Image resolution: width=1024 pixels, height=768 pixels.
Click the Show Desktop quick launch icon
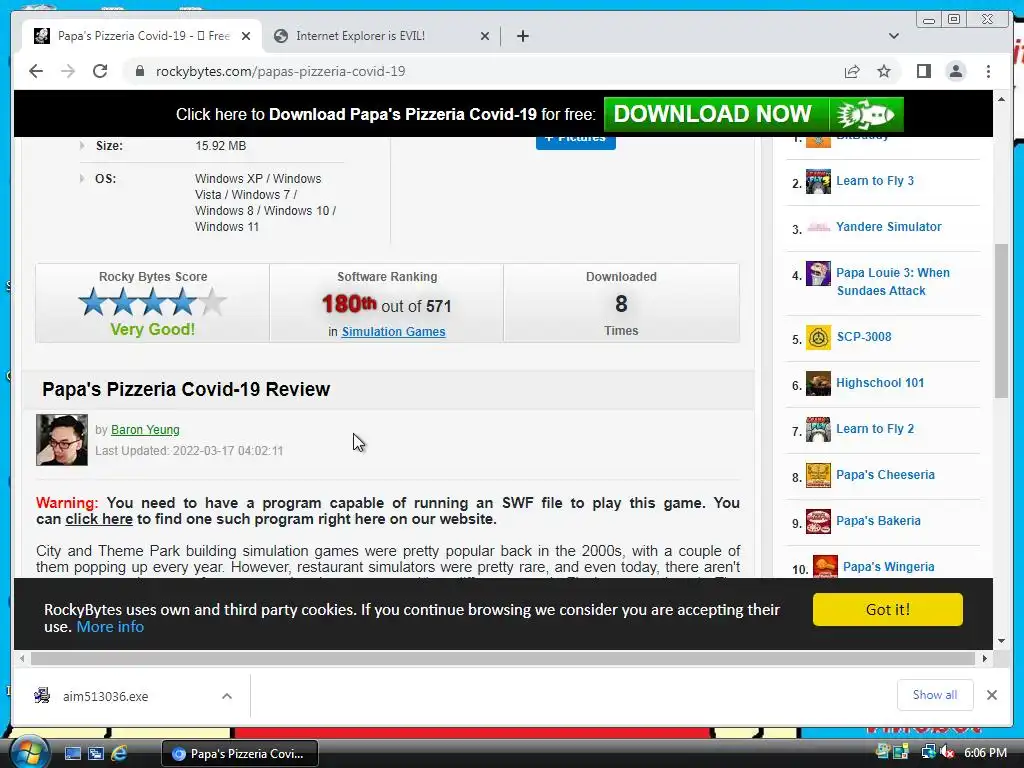tap(73, 754)
